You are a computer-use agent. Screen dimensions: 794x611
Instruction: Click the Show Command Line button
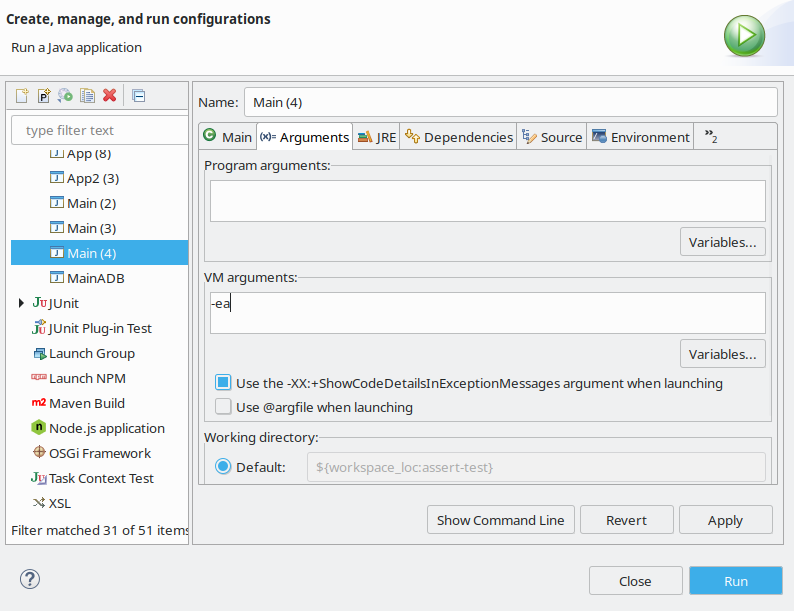(501, 520)
